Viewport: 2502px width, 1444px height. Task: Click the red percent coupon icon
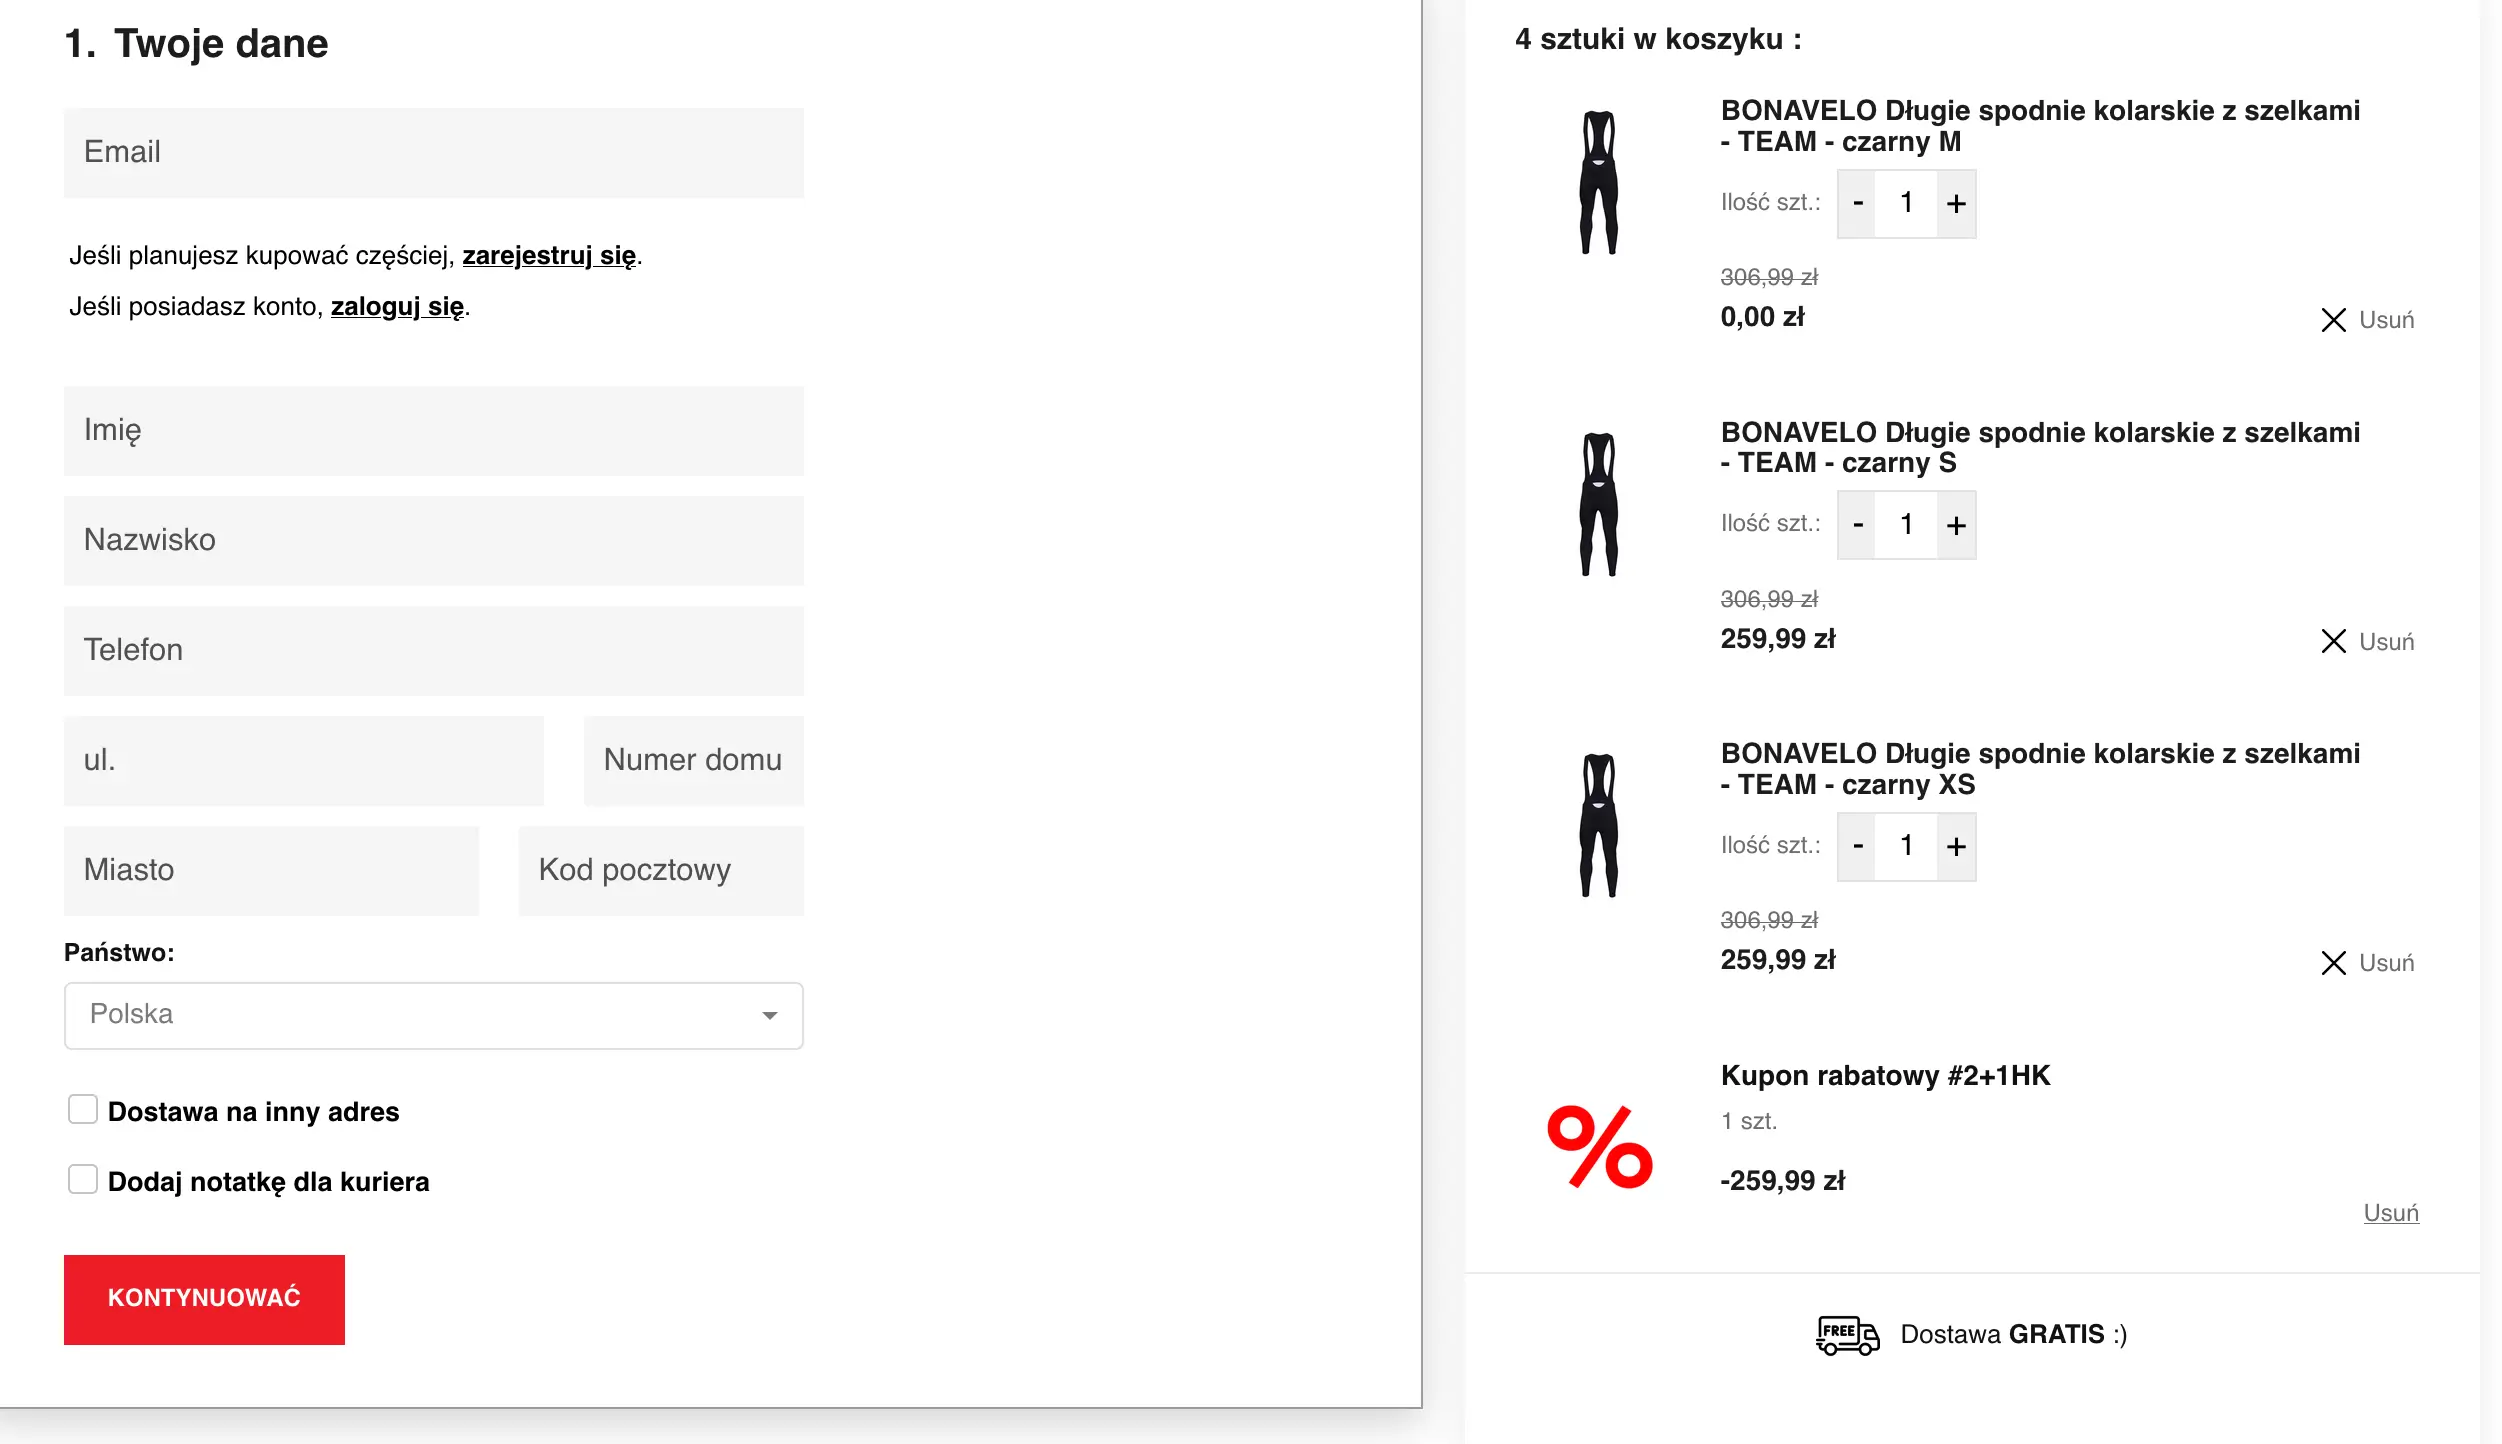pyautogui.click(x=1599, y=1147)
